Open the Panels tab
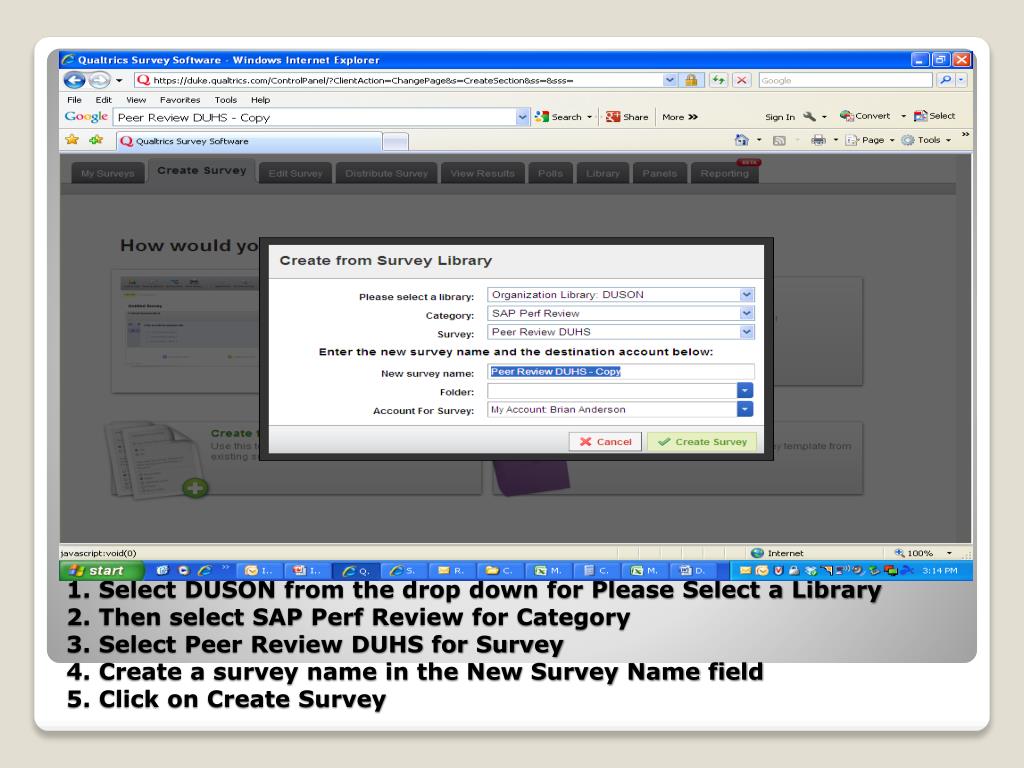 coord(660,173)
